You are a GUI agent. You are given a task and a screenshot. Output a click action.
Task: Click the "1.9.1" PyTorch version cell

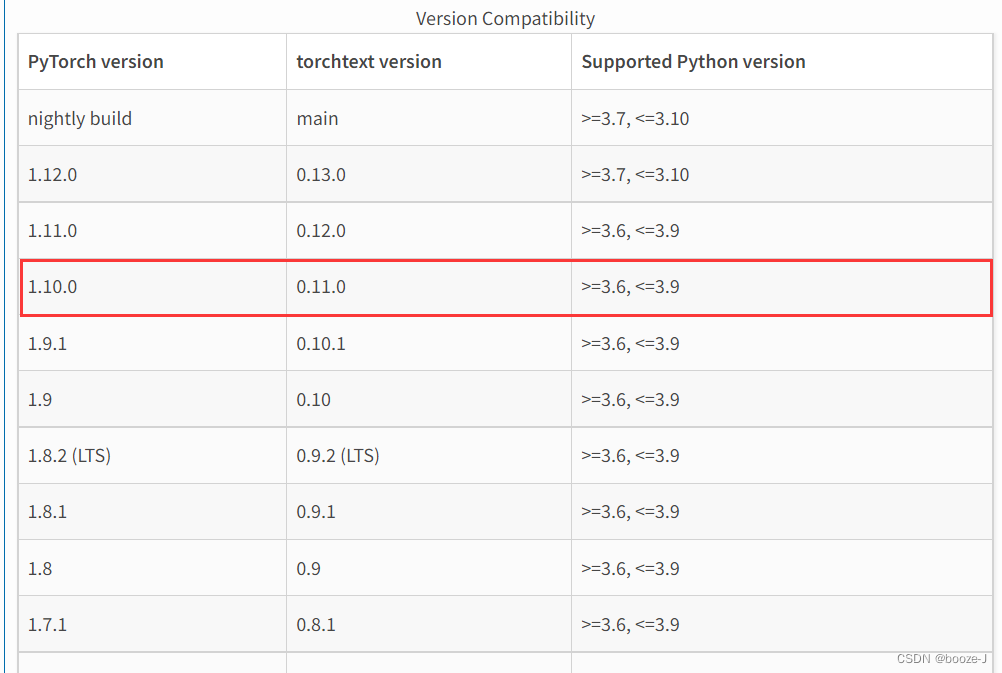coord(152,343)
